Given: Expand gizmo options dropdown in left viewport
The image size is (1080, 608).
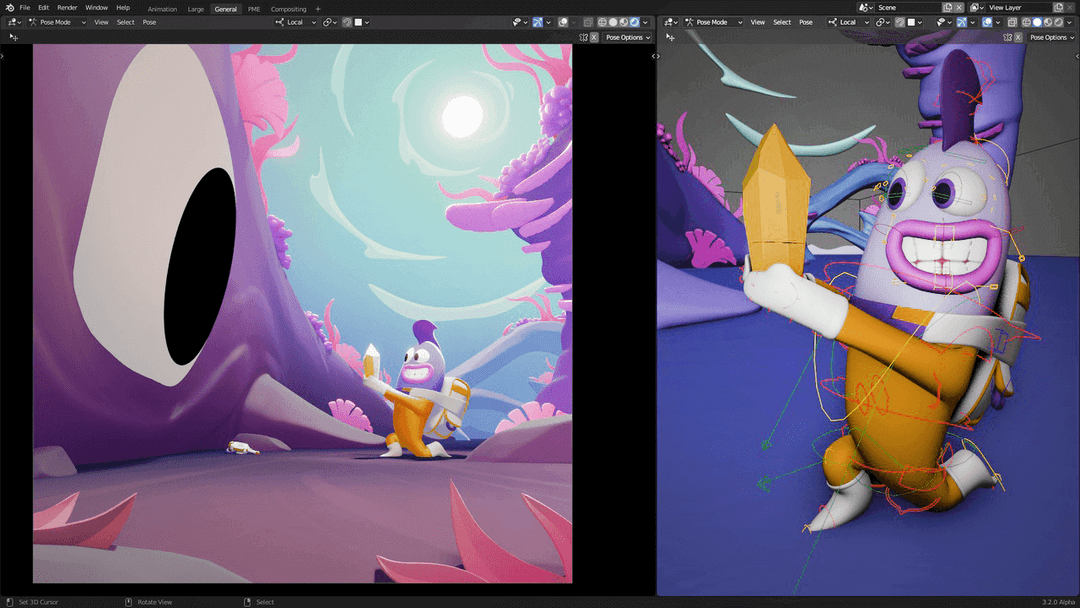Looking at the screenshot, I should click(548, 22).
